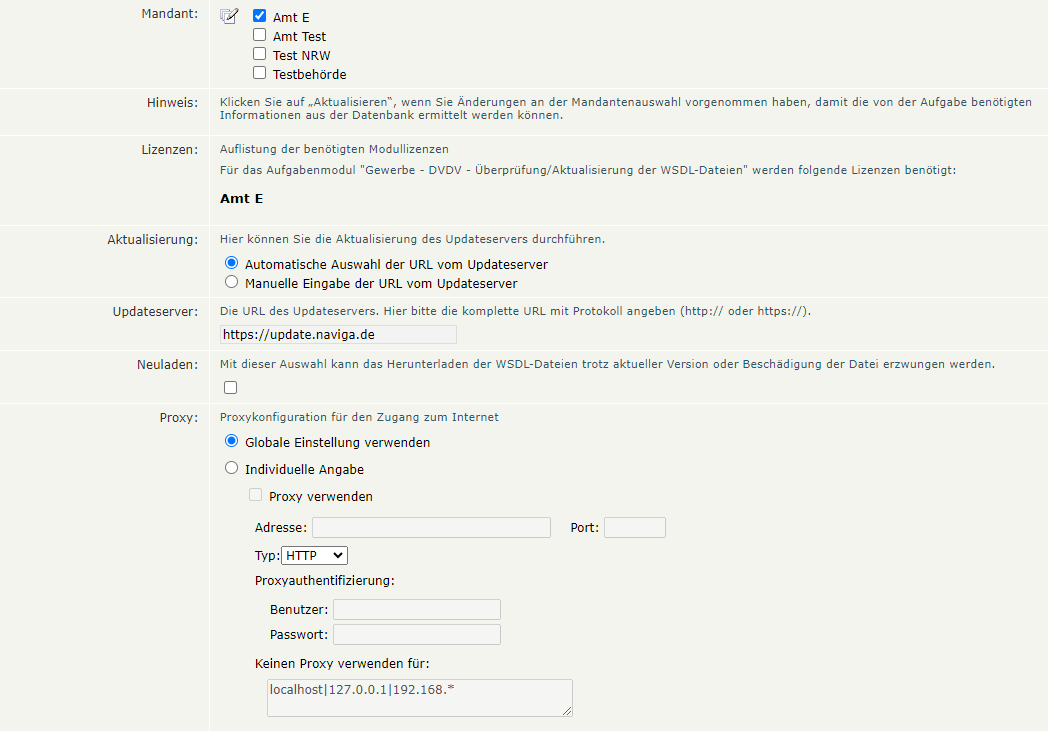Choose Manuelle Eingabe der URL option
Screen dimensions: 1048x731
[x=232, y=282]
